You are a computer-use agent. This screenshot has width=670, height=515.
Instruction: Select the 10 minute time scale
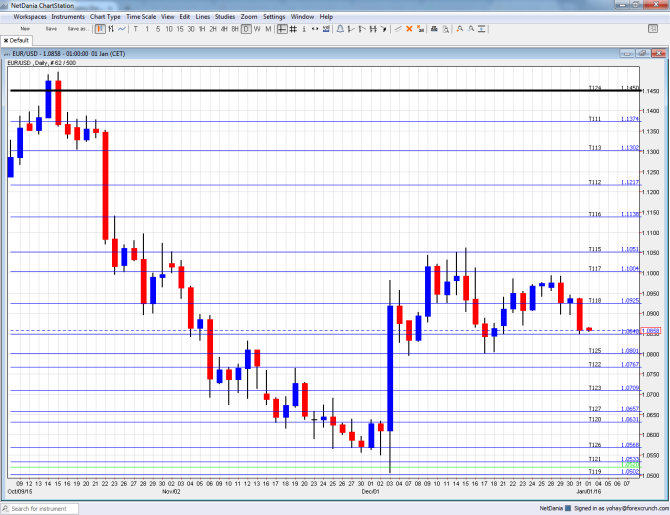169,29
